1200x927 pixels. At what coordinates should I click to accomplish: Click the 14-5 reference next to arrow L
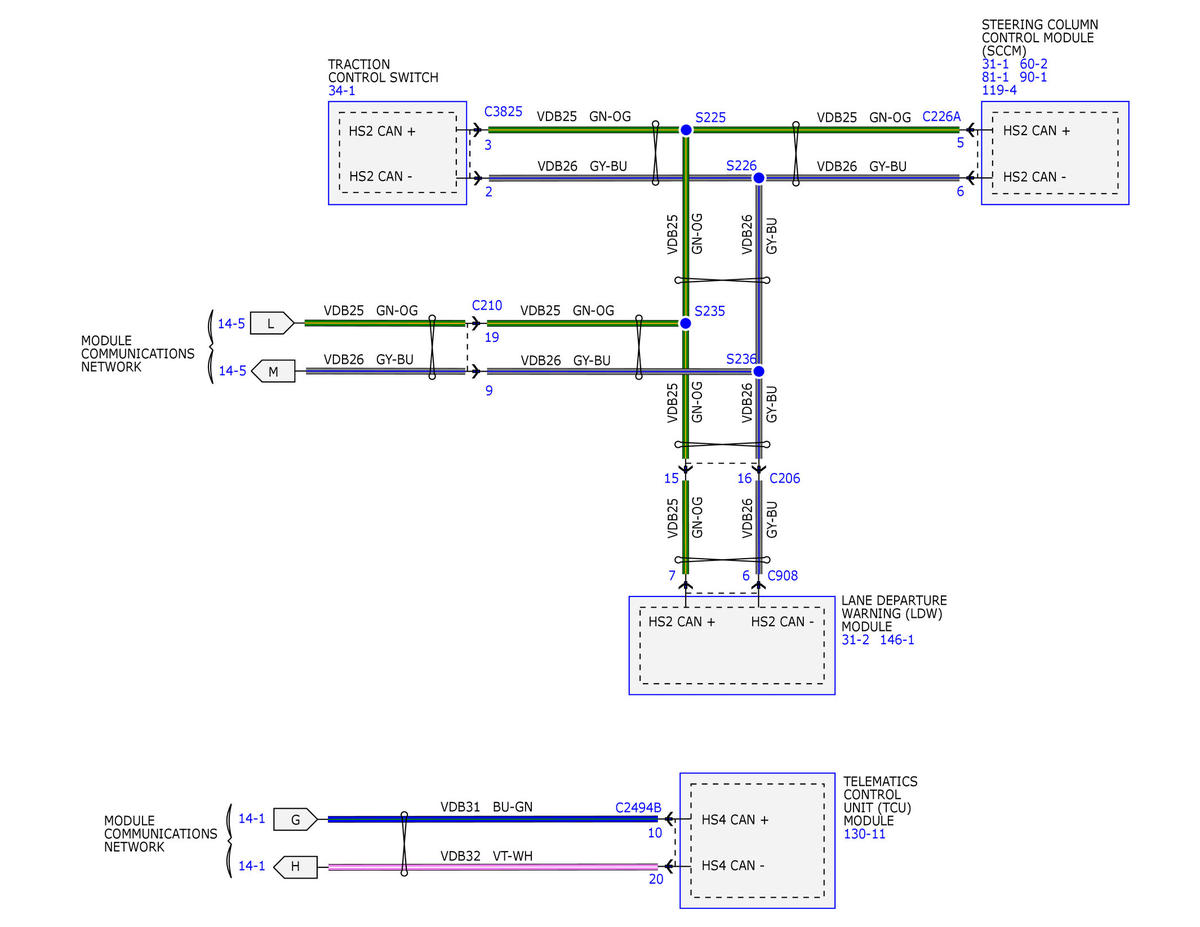click(x=232, y=323)
